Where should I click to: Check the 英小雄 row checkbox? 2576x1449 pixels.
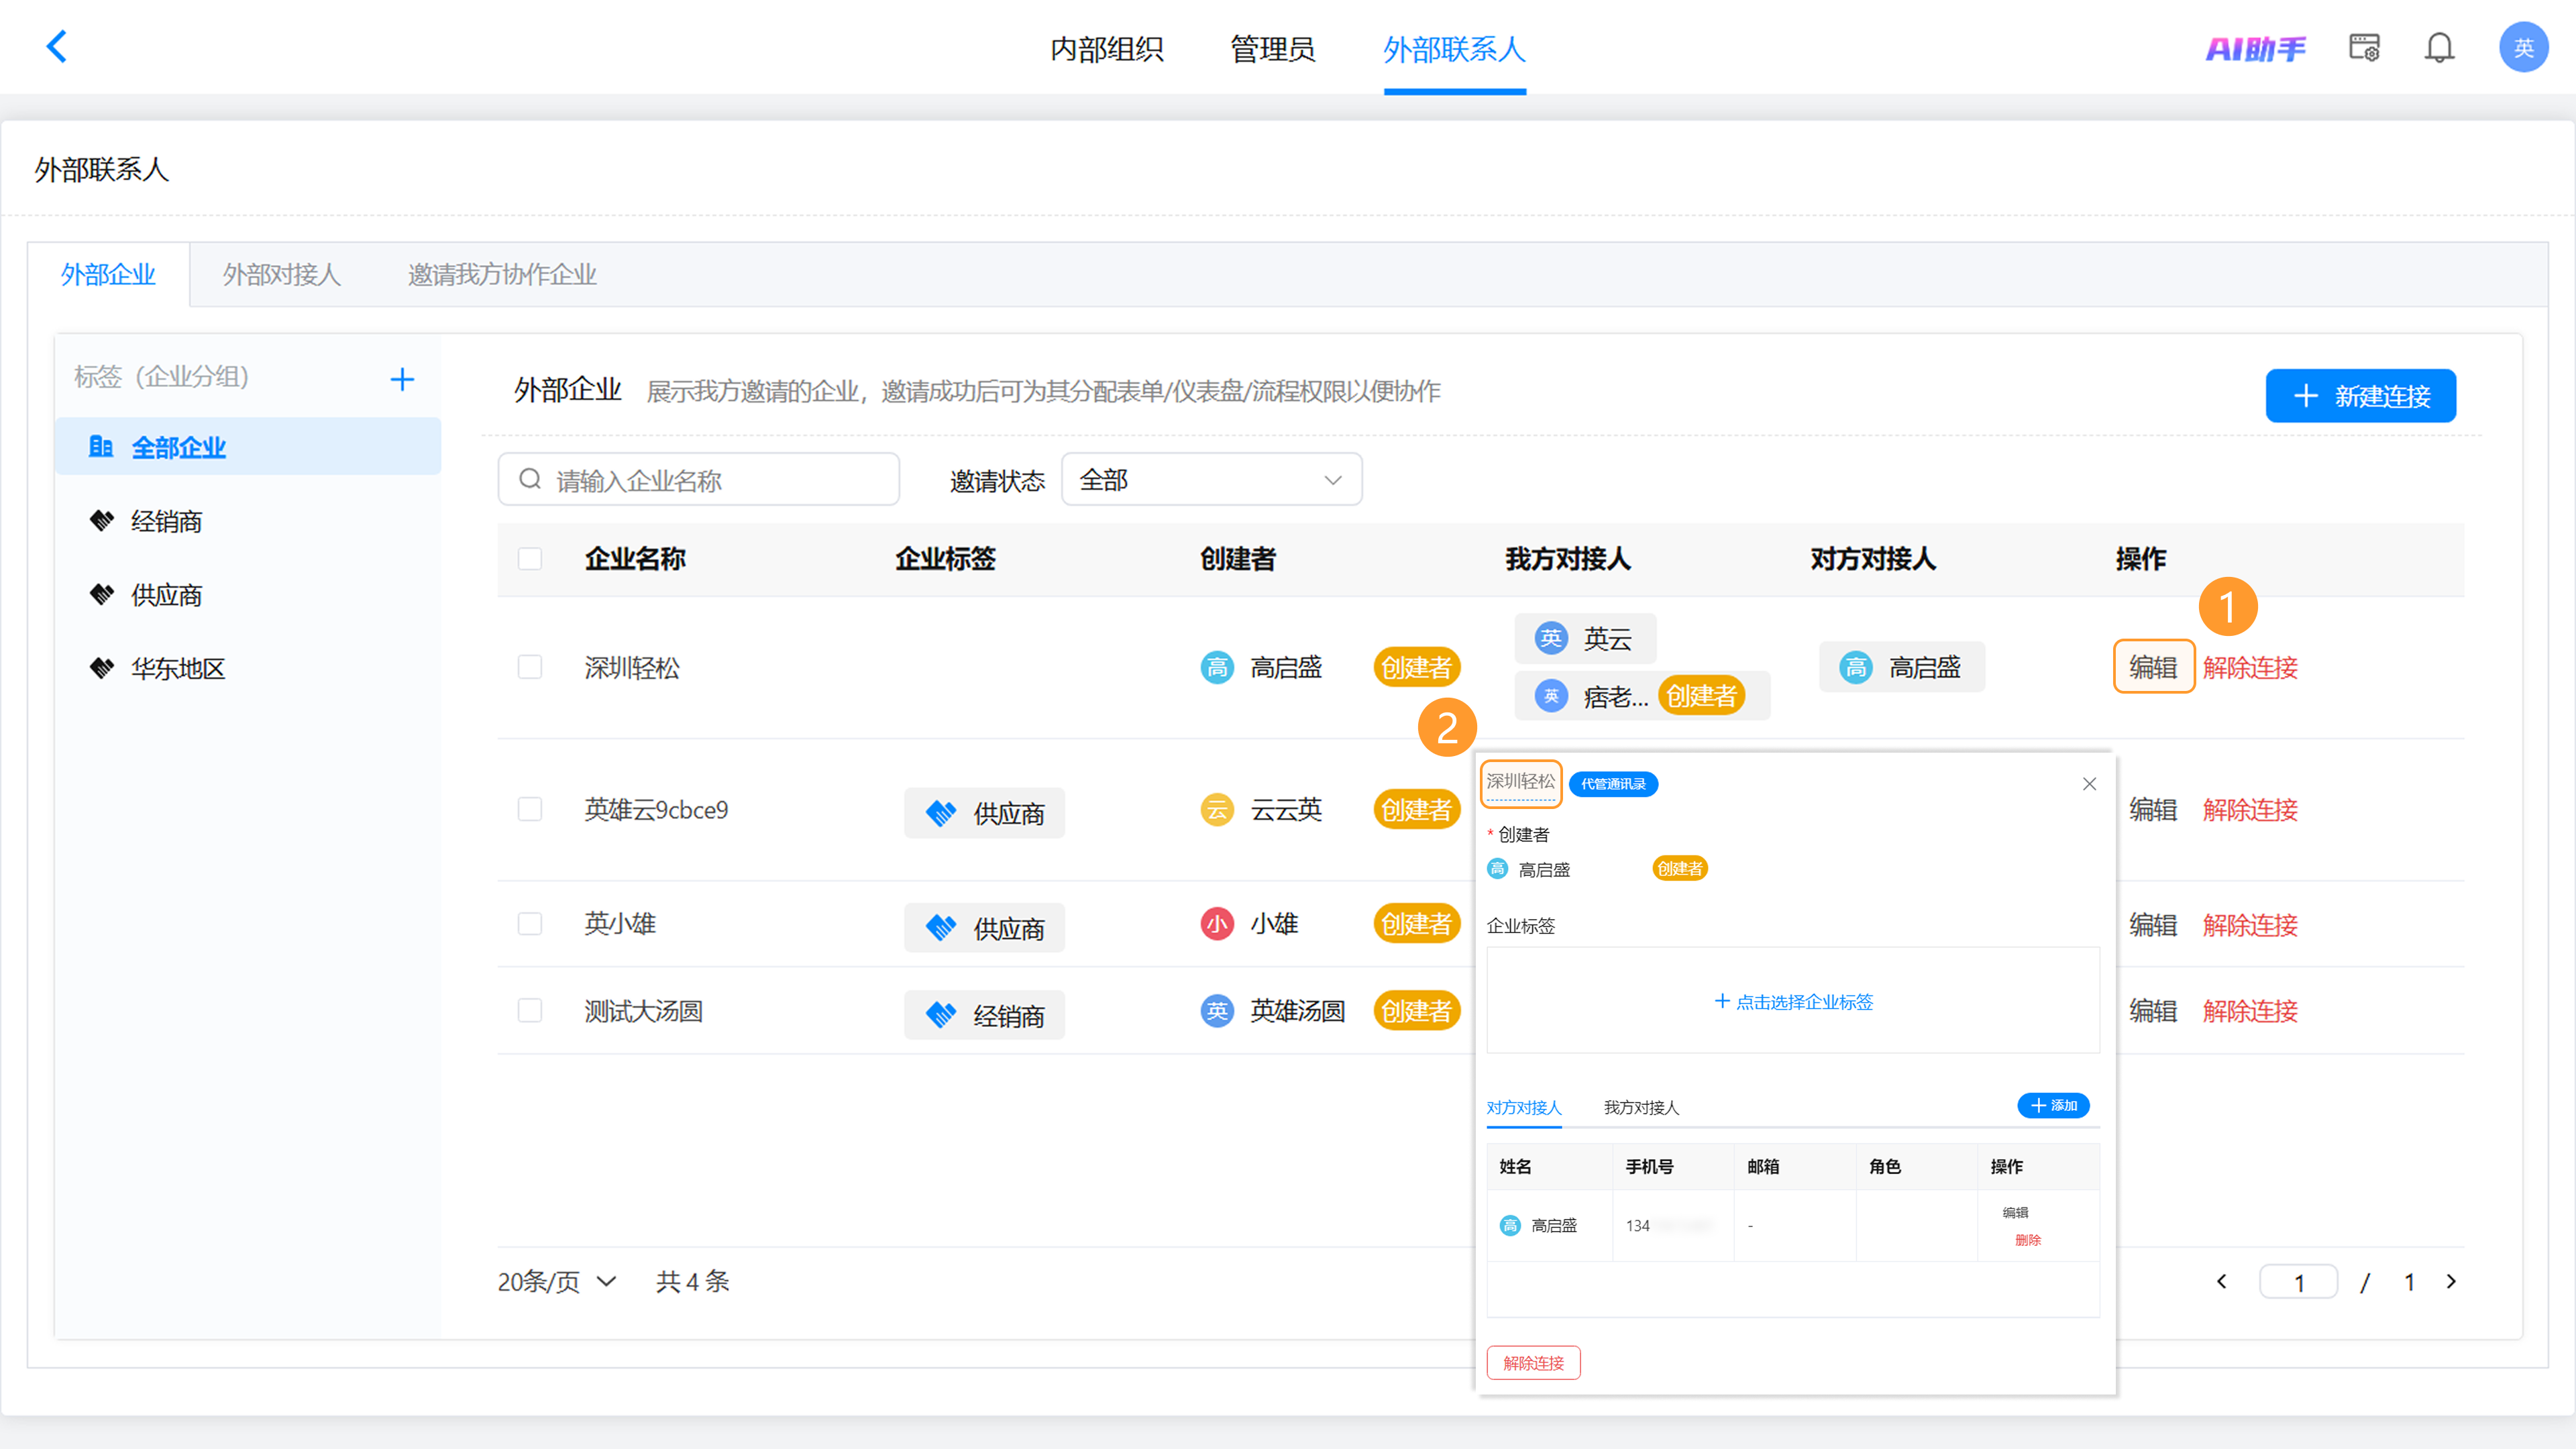click(530, 923)
